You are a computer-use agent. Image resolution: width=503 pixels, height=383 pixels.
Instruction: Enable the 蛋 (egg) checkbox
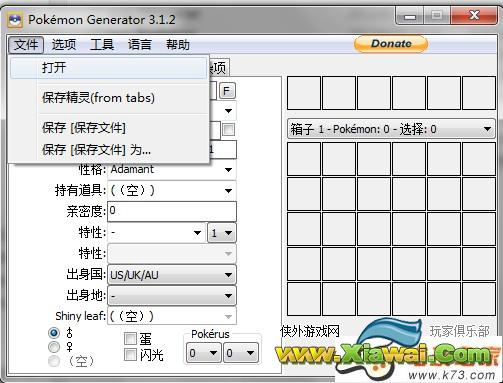pos(130,338)
